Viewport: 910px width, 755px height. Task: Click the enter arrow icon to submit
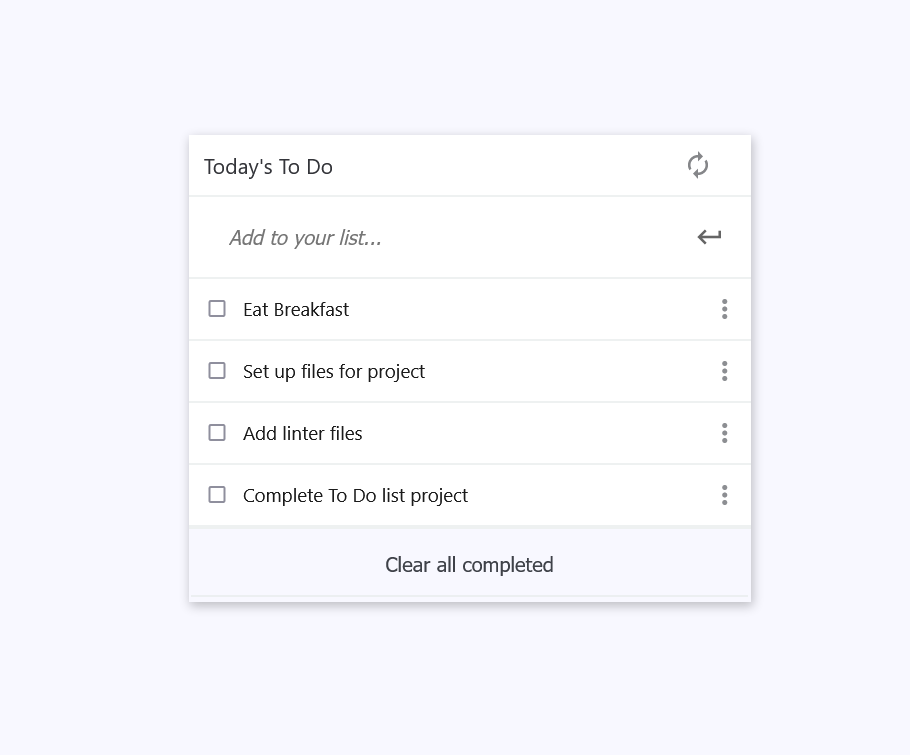pos(709,237)
